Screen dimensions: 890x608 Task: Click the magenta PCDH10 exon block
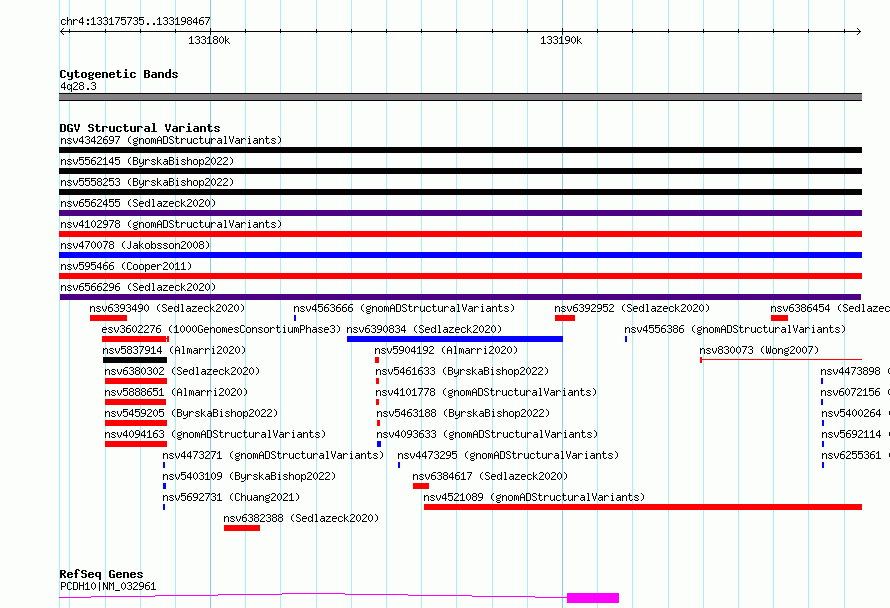coord(593,598)
